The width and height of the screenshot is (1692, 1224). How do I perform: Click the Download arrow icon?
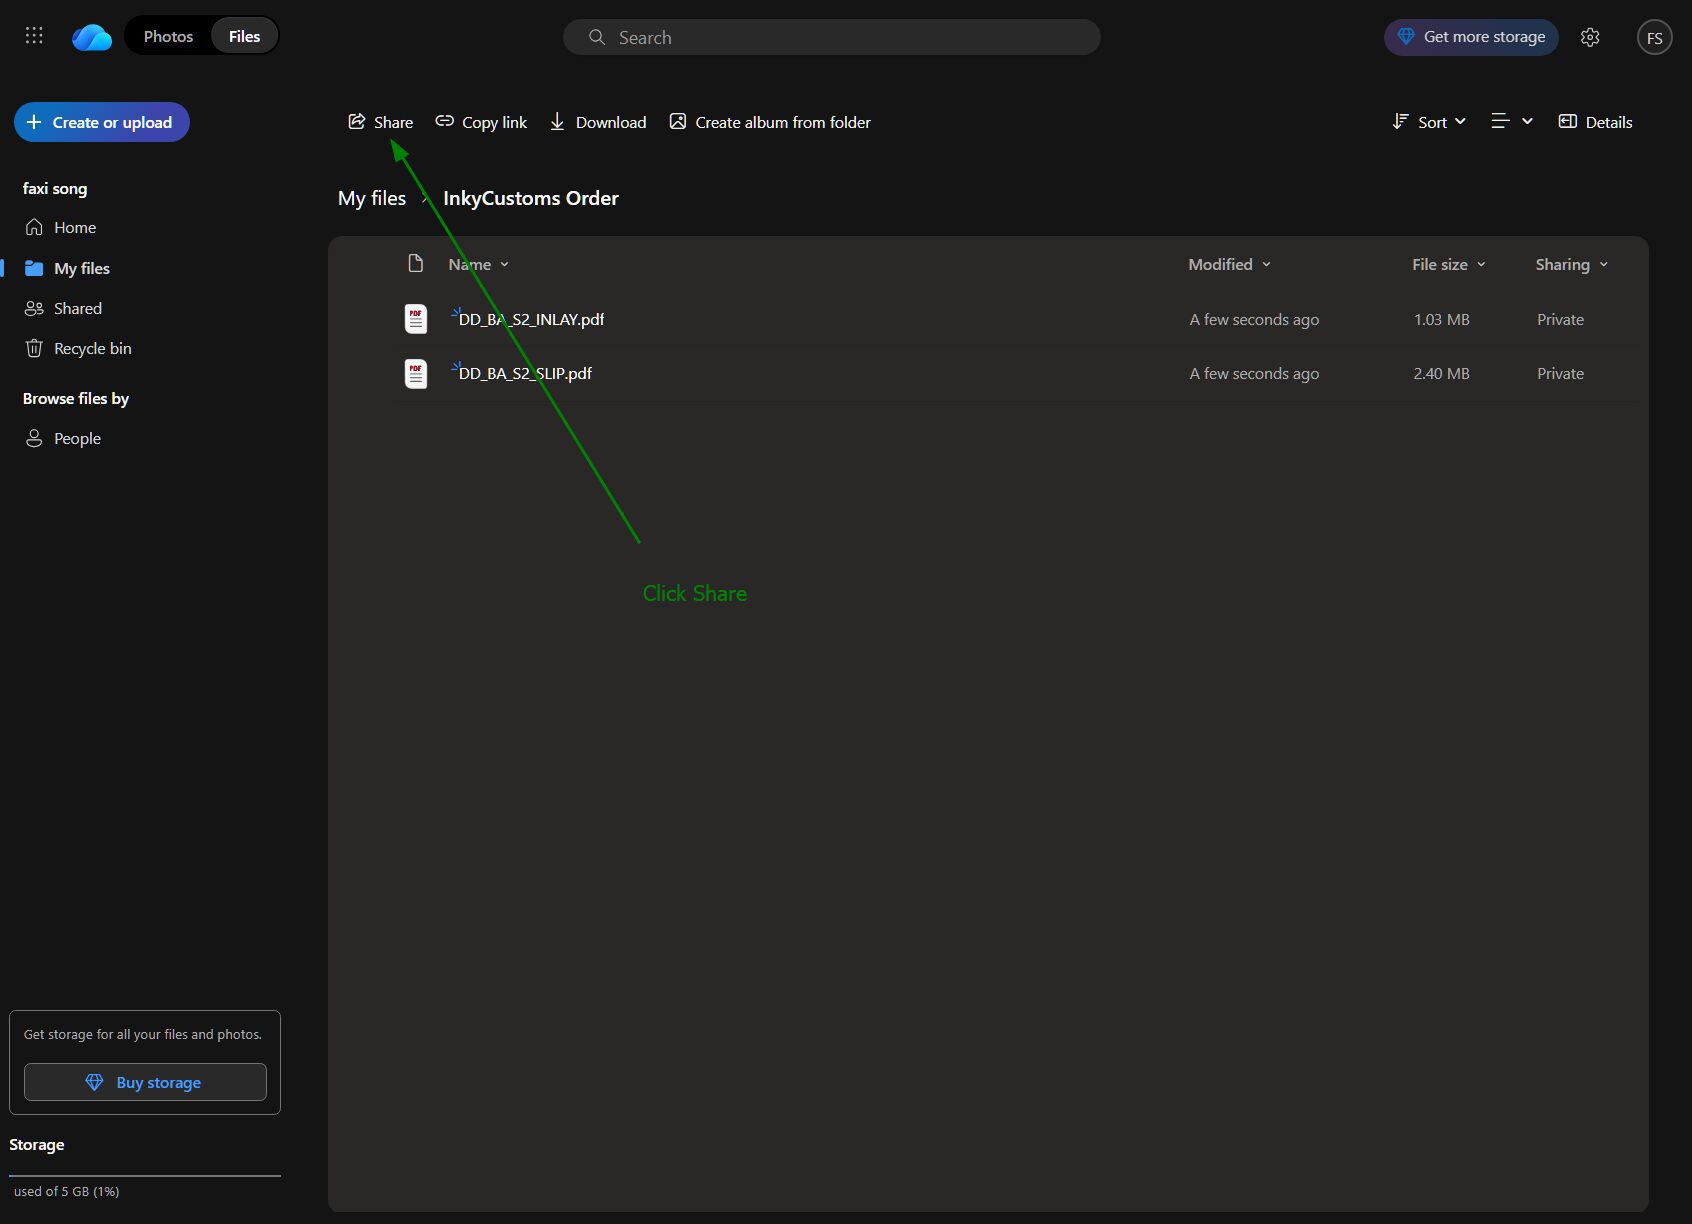[557, 122]
